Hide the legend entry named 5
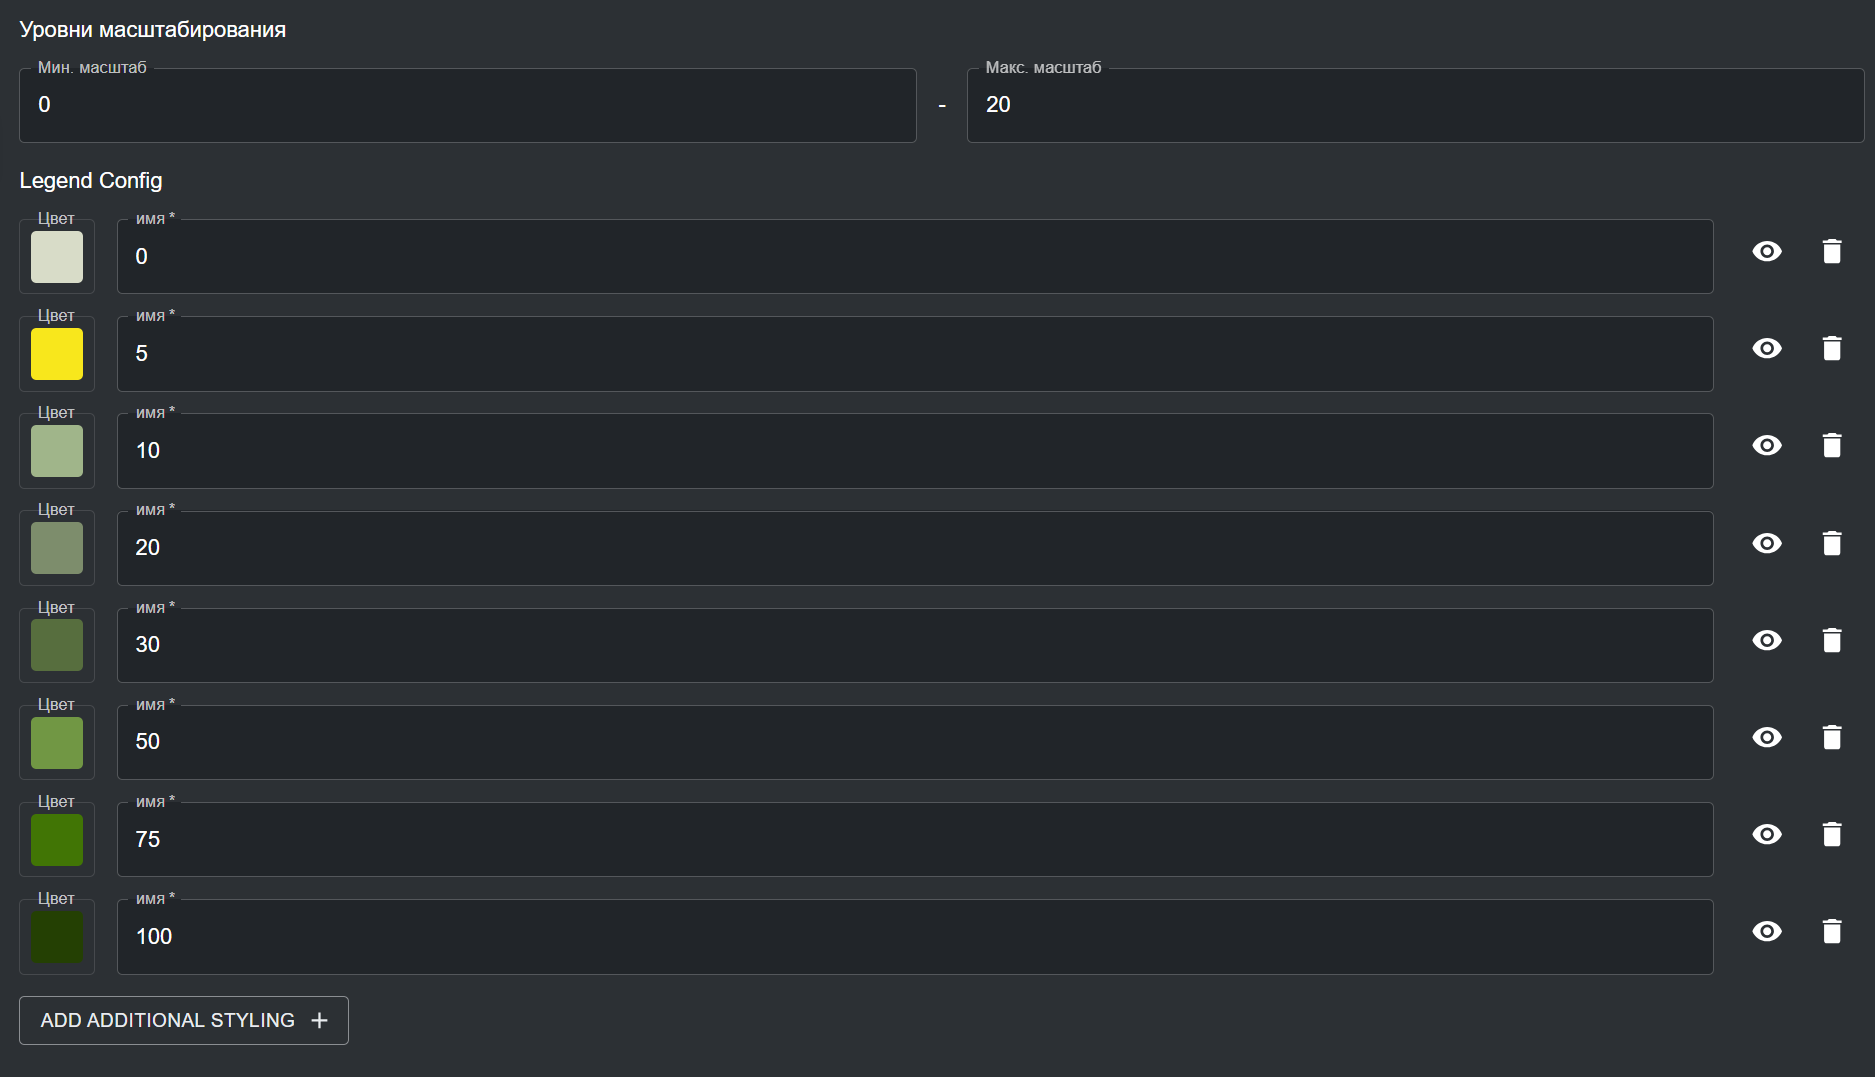Image resolution: width=1875 pixels, height=1077 pixels. point(1767,349)
